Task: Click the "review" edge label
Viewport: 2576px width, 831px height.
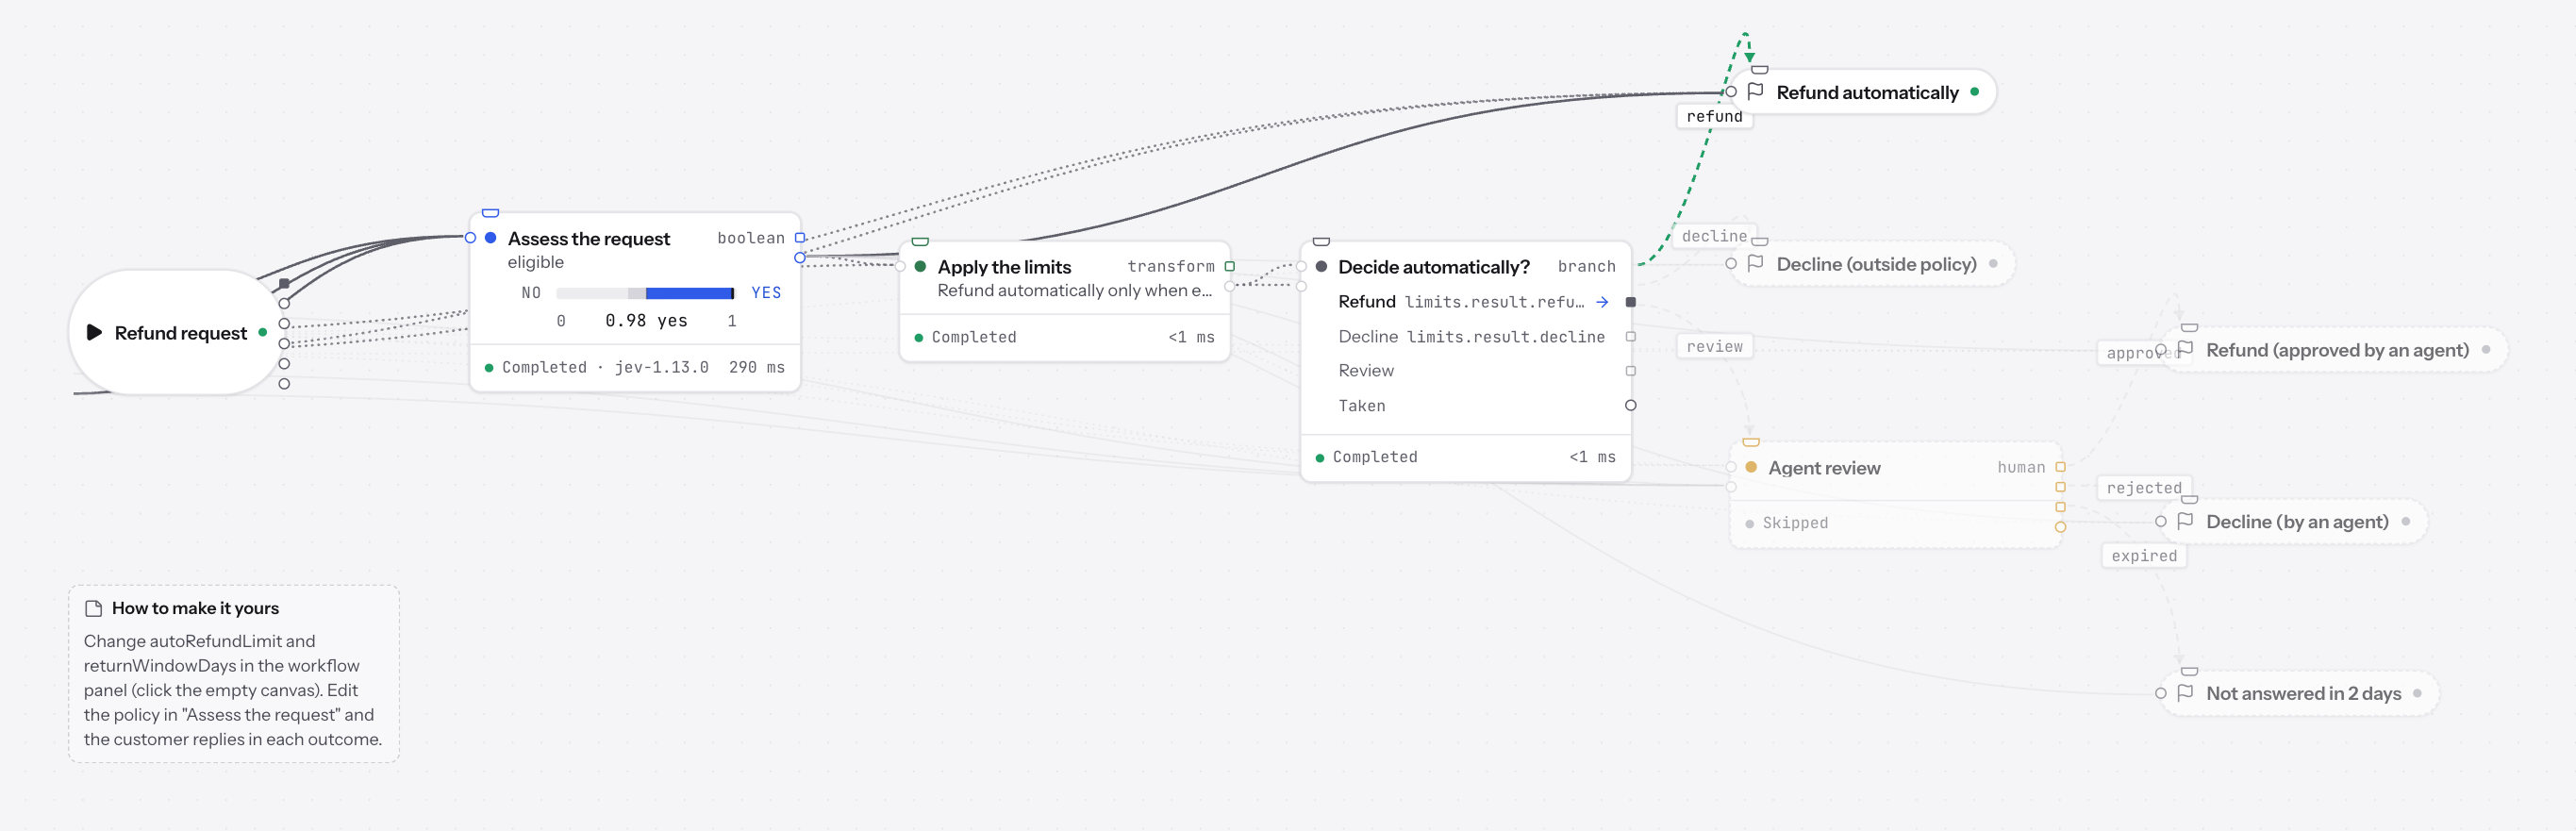Action: point(1714,346)
